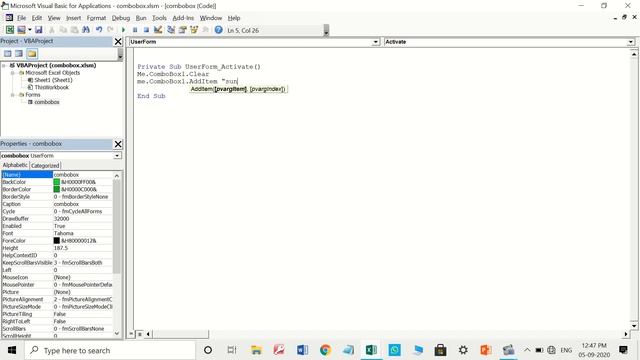
Task: Select ThisWorkbook in project tree
Action: 51,87
